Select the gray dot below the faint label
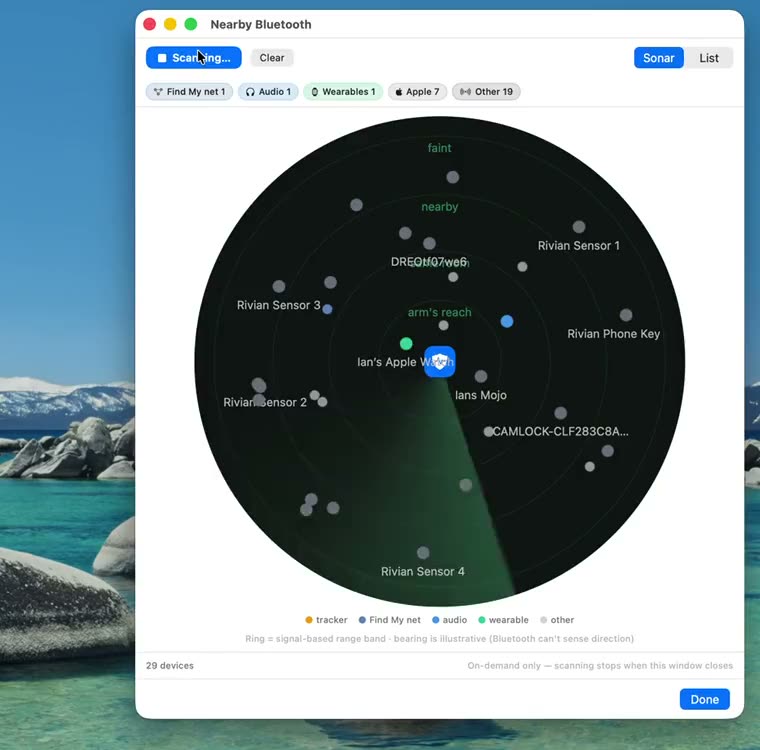 click(x=452, y=177)
